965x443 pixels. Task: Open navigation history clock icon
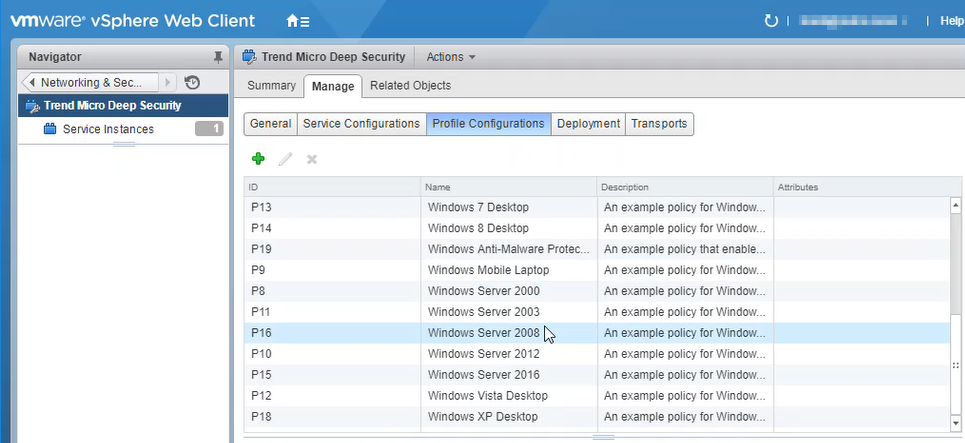point(193,83)
